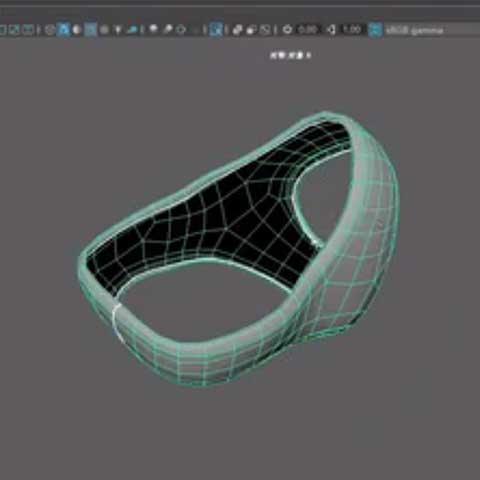Toggle the Smooth Shade All icon
The image size is (480, 480).
coord(63,30)
